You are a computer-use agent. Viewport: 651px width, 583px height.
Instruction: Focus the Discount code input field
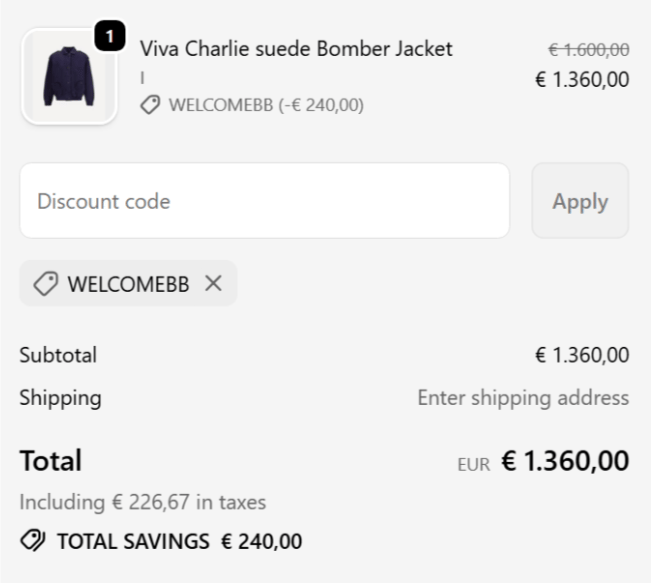264,201
